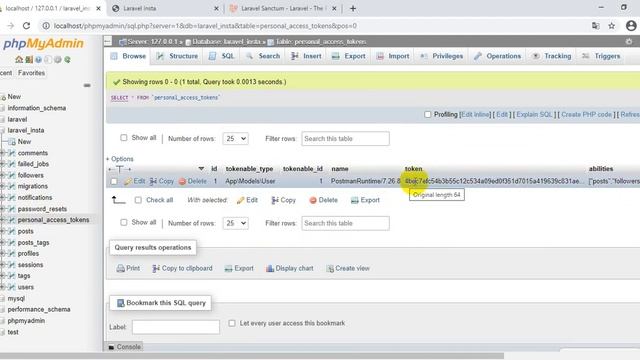Open the Favorites navigation tab
Screen dimensions: 640x360
[31, 73]
